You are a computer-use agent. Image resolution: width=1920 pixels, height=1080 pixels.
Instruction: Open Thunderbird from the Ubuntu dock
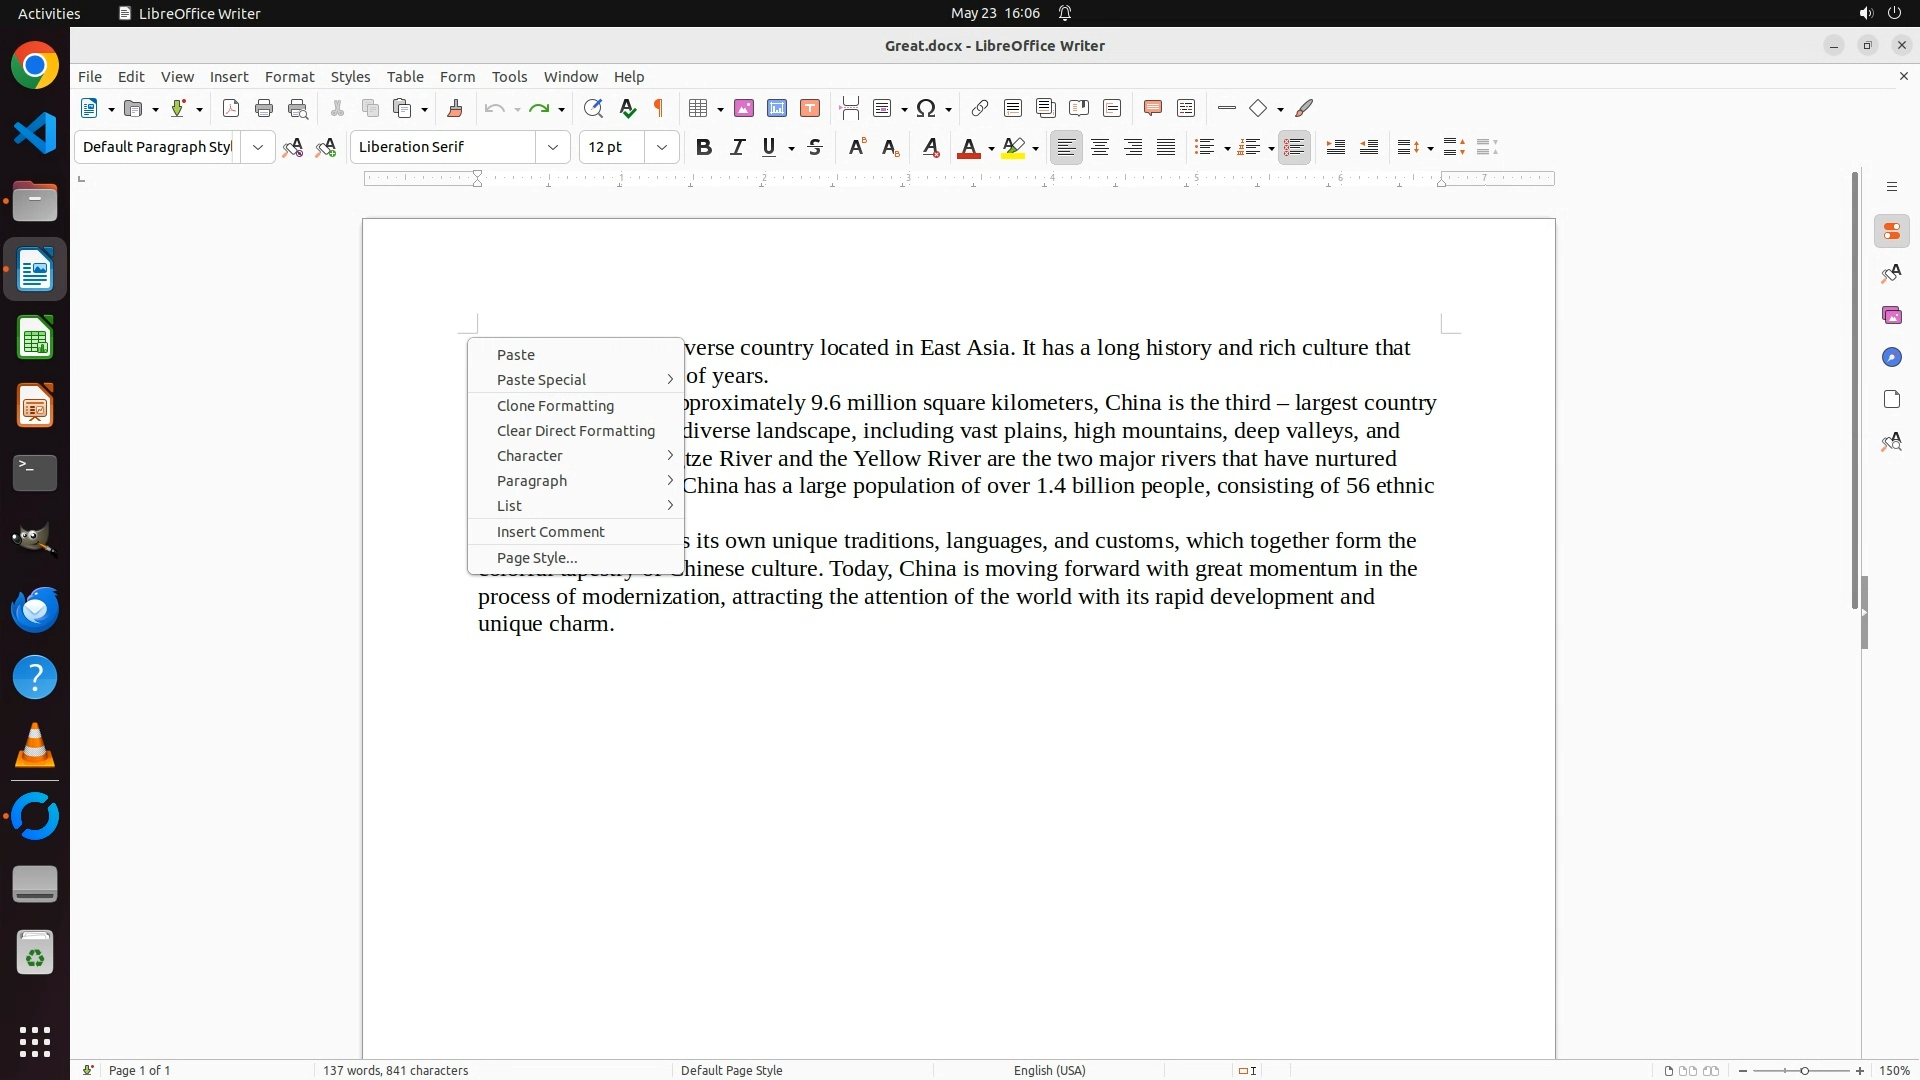pyautogui.click(x=35, y=609)
